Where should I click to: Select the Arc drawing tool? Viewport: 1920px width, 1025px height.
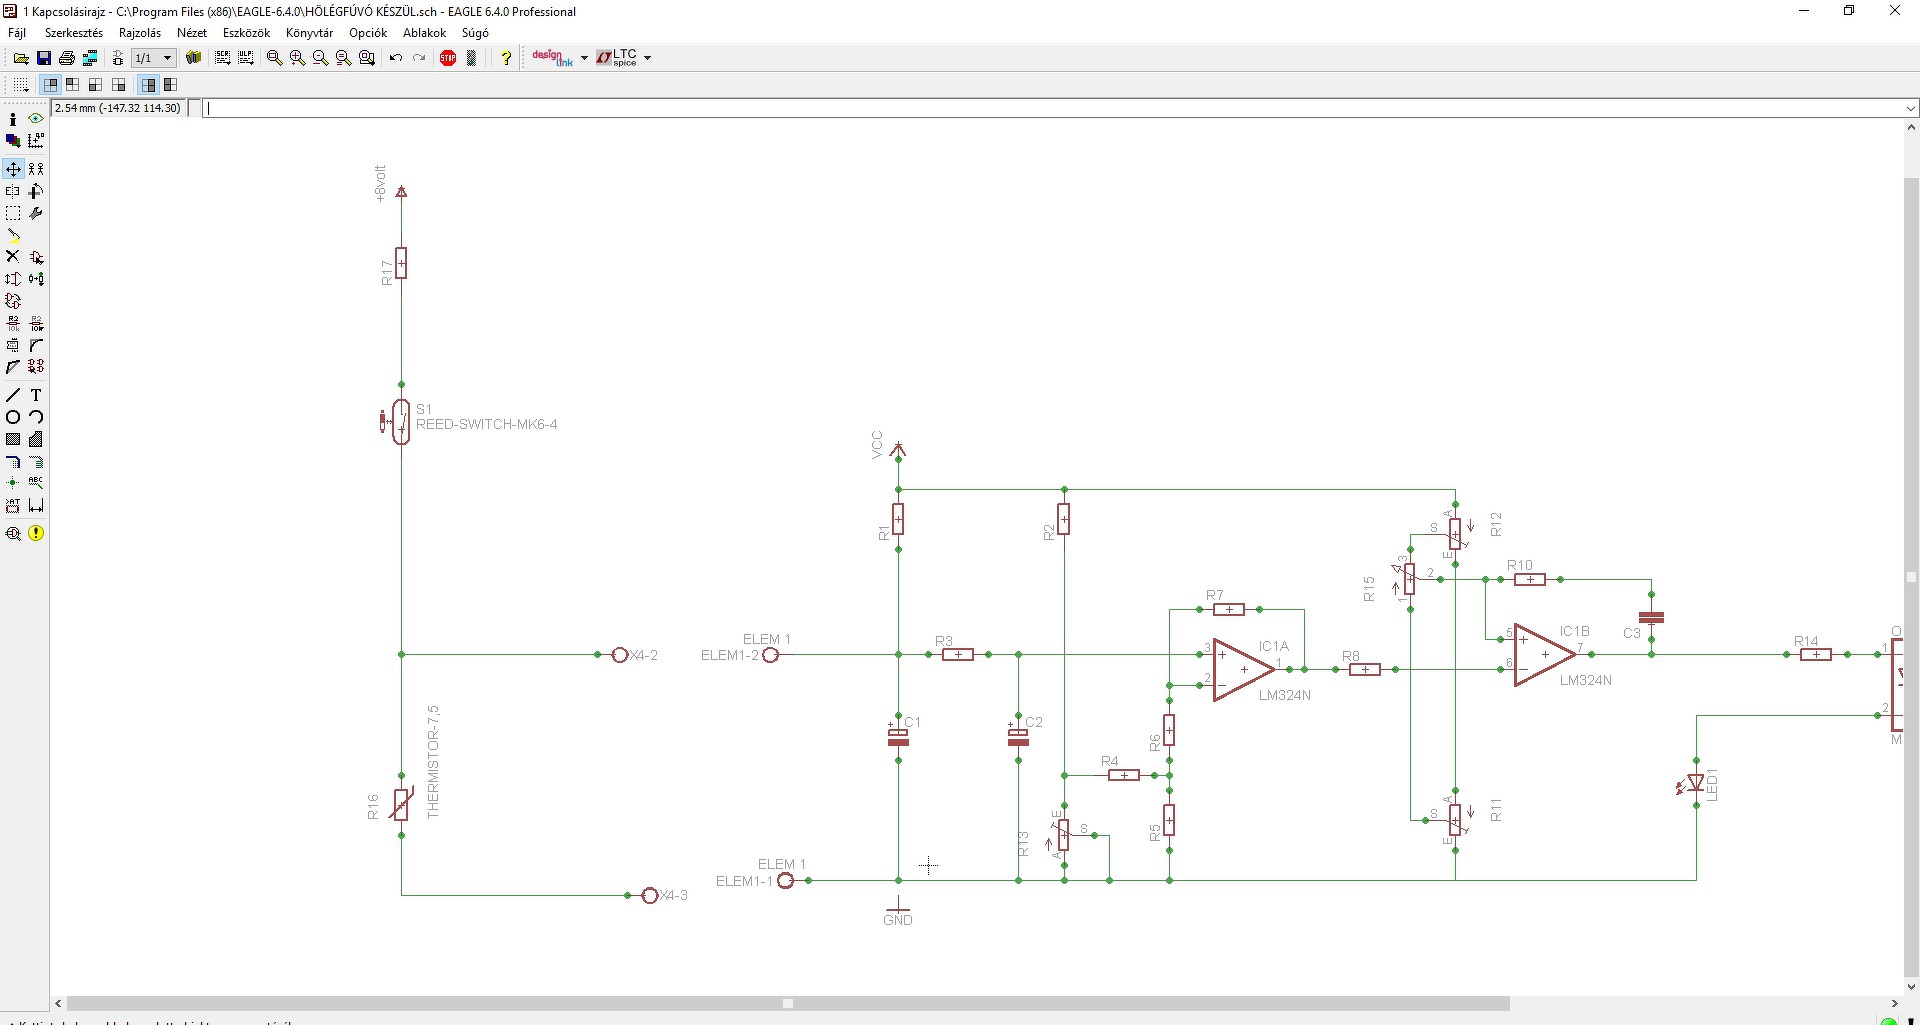(x=36, y=417)
